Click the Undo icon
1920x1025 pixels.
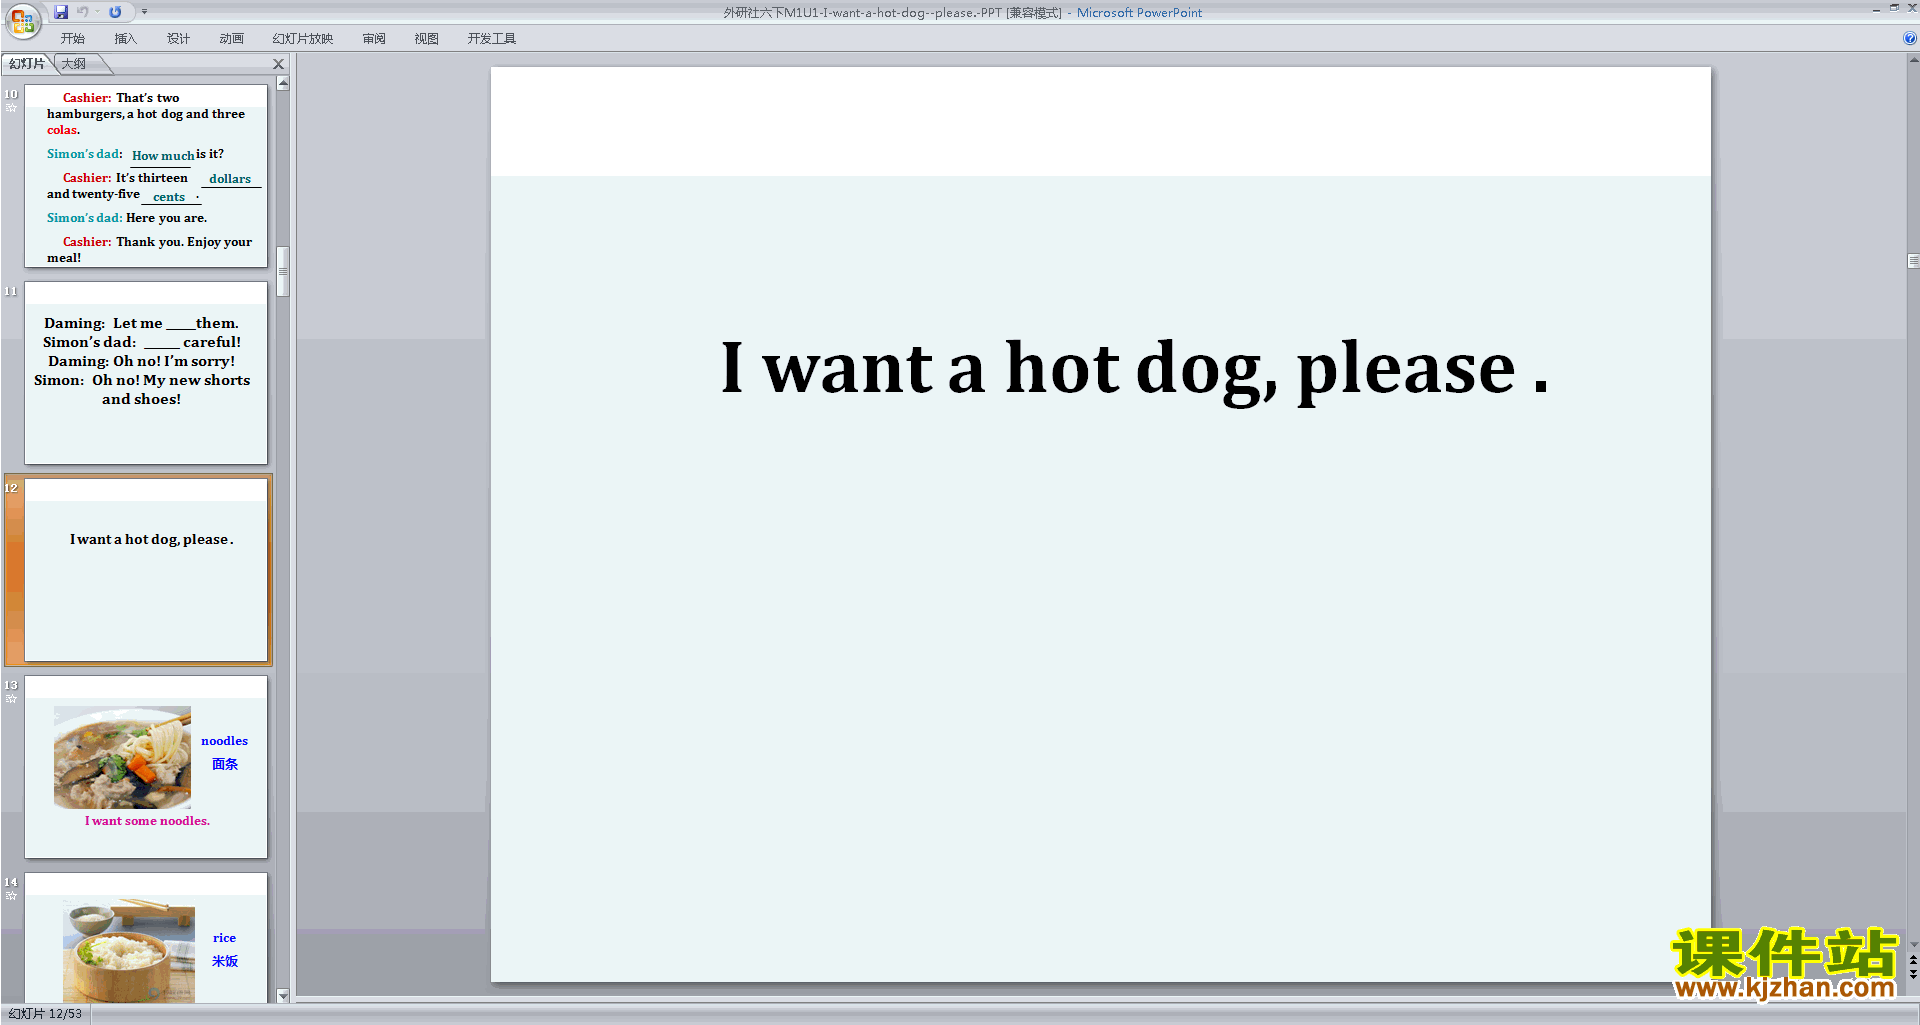[83, 12]
